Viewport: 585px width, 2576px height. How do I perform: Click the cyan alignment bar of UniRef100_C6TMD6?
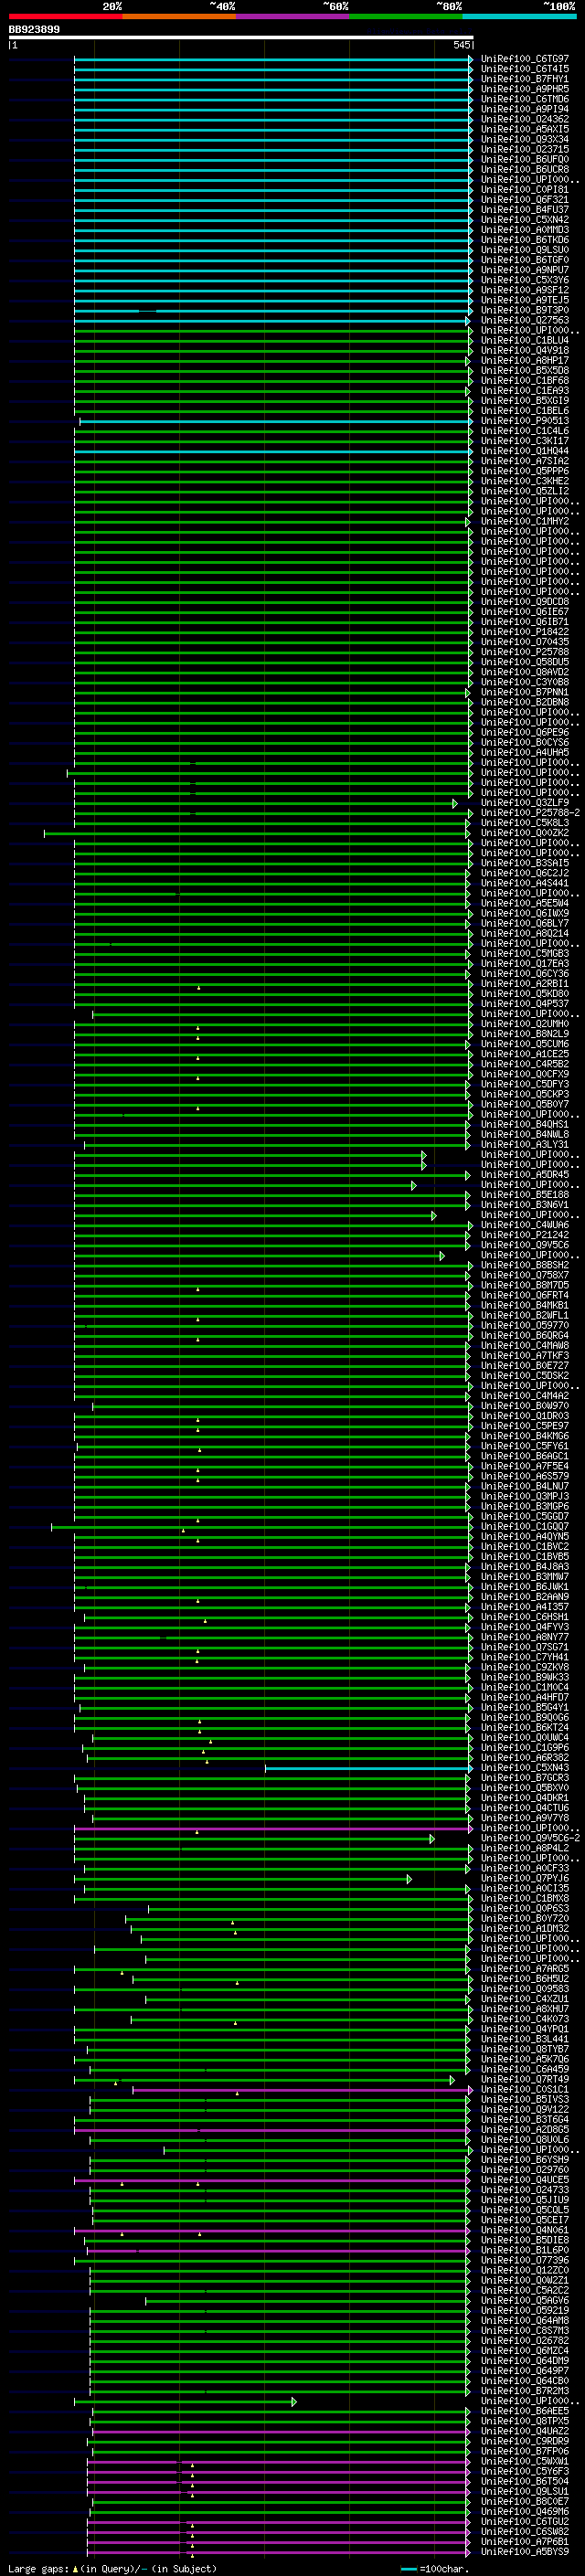click(273, 99)
